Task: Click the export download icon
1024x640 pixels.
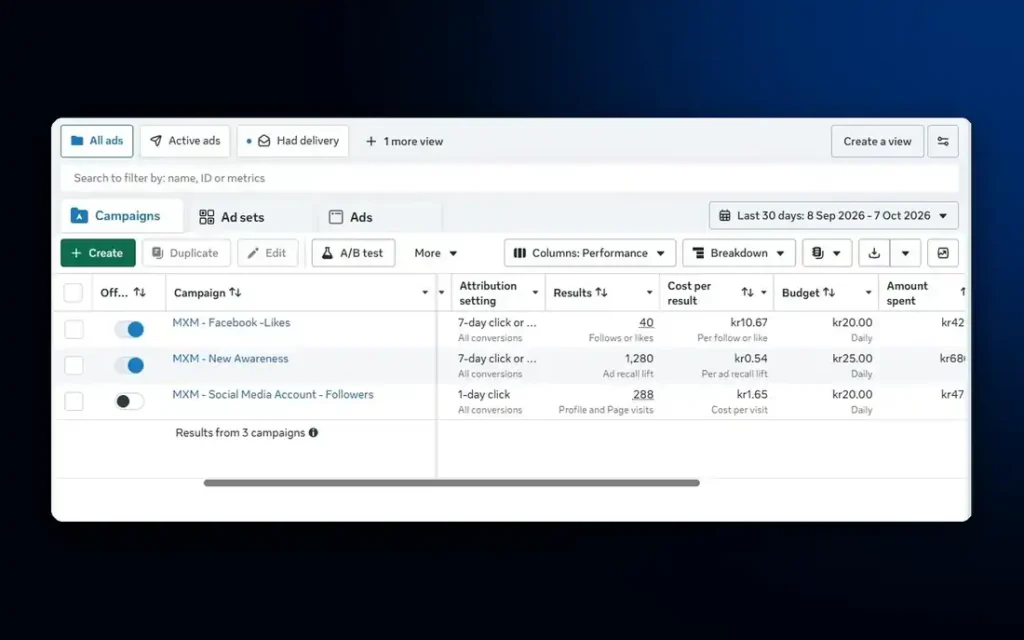Action: 874,253
